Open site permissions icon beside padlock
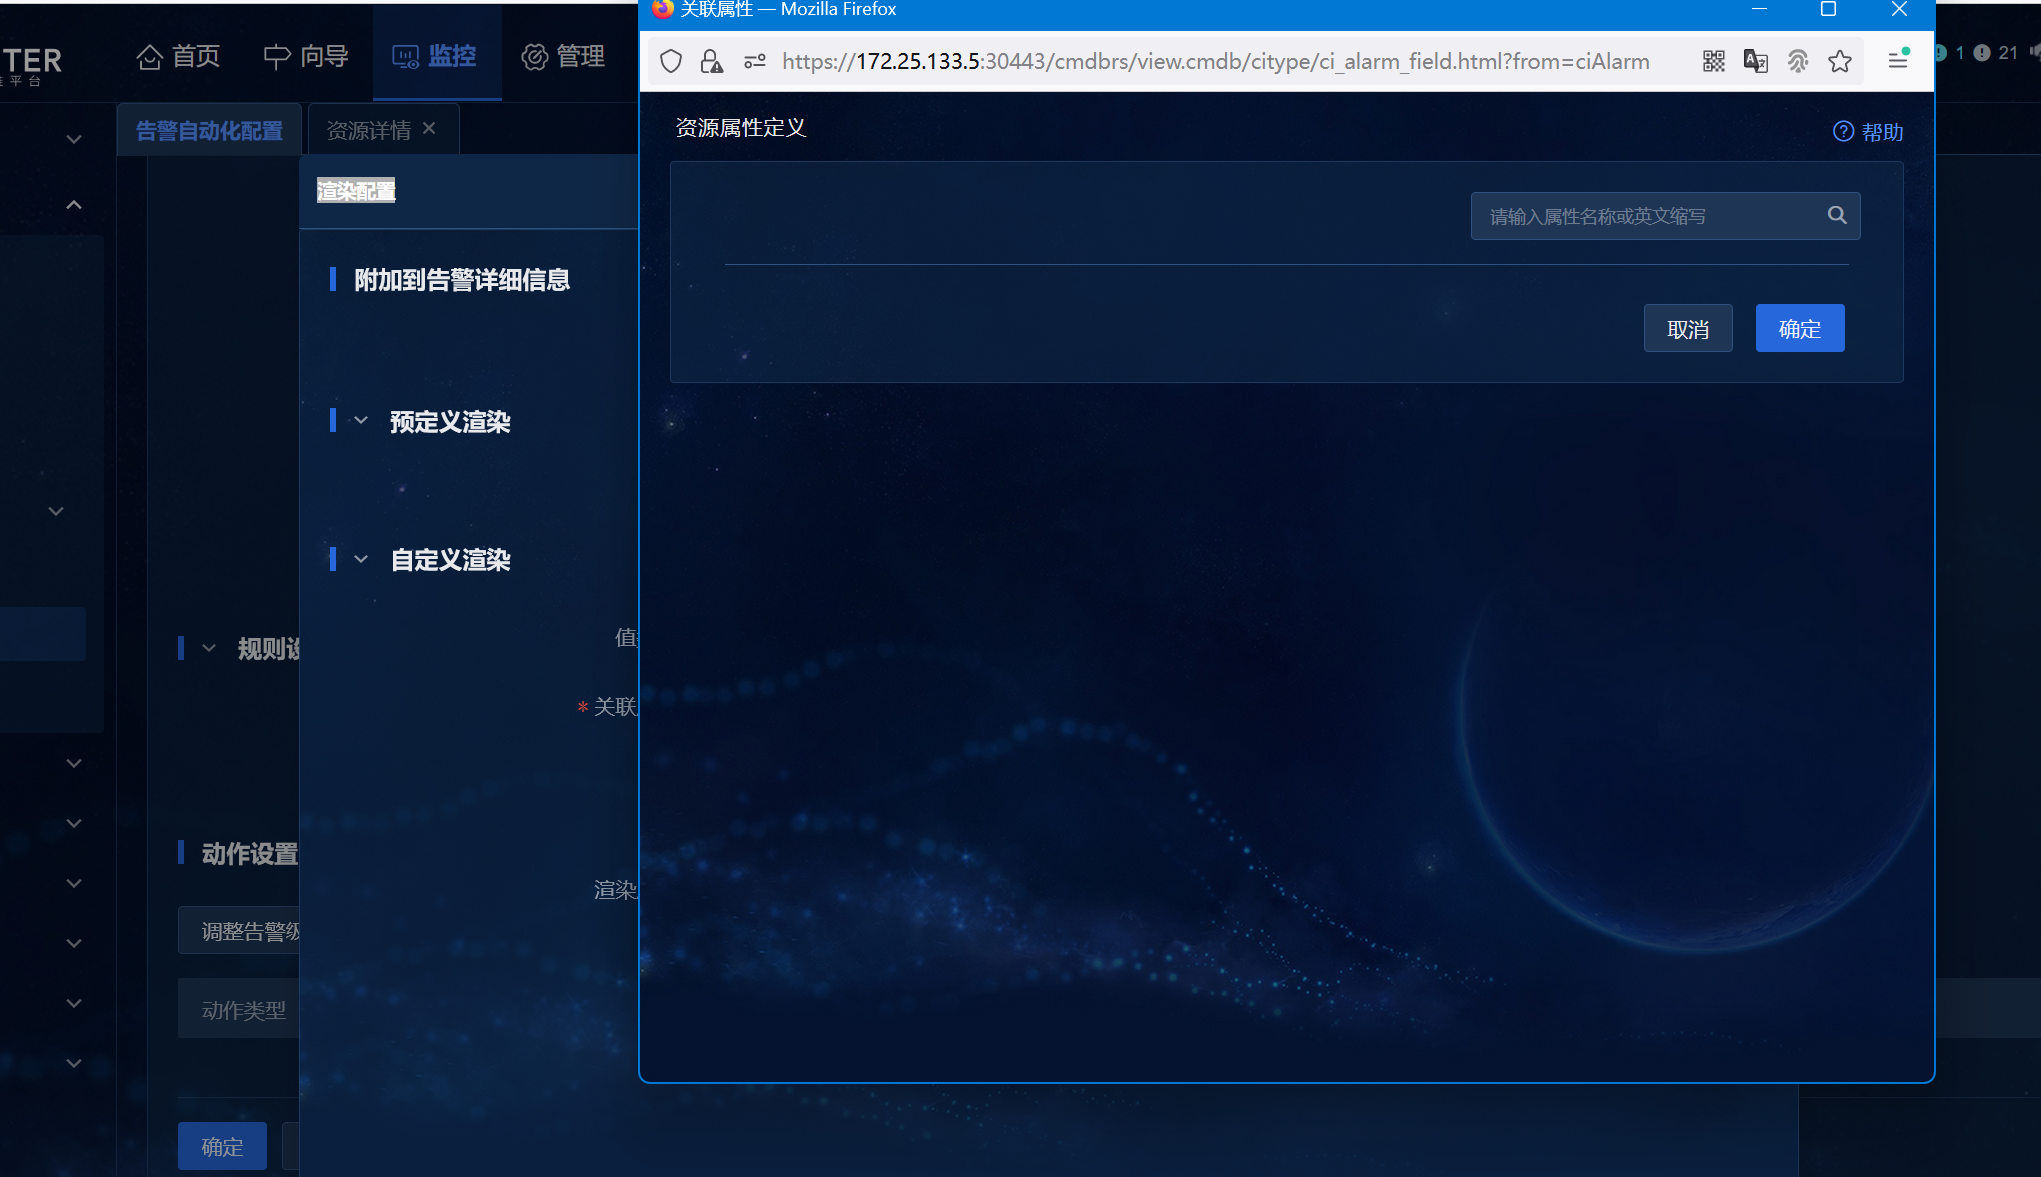This screenshot has width=2041, height=1177. point(755,61)
